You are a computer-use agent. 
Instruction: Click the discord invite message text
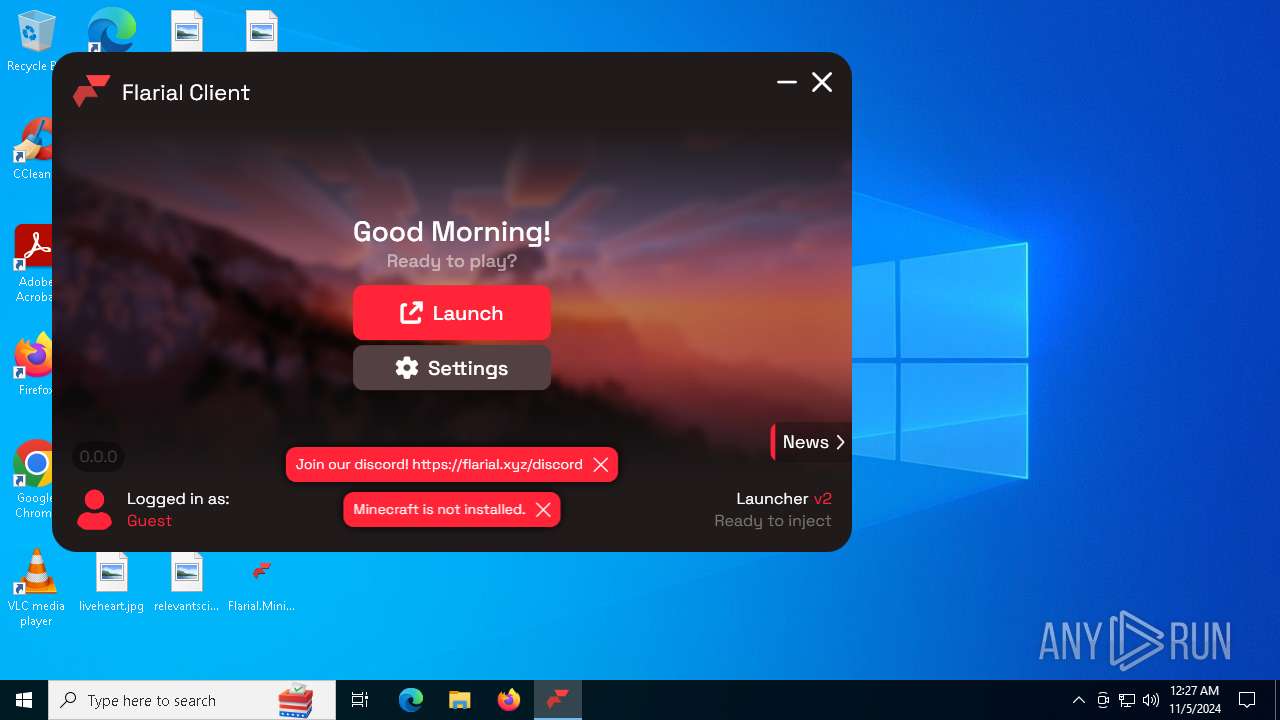click(x=439, y=464)
